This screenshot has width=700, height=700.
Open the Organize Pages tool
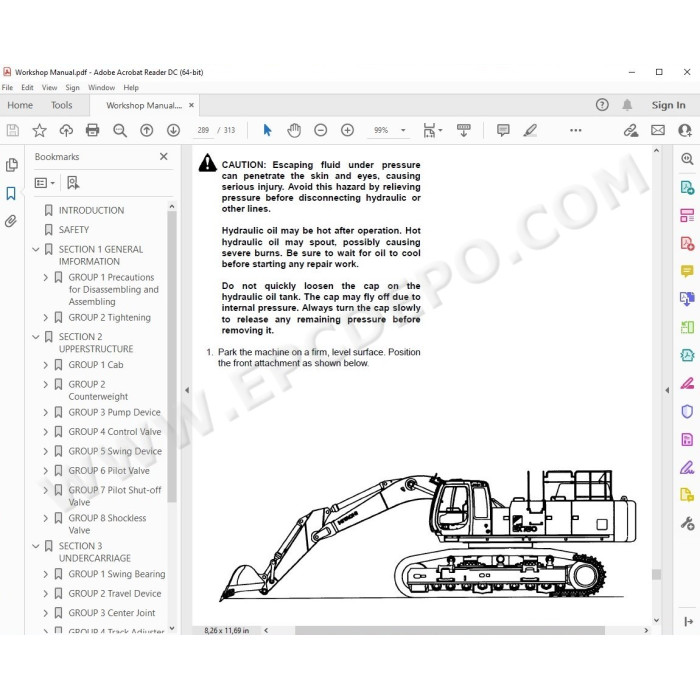click(687, 215)
